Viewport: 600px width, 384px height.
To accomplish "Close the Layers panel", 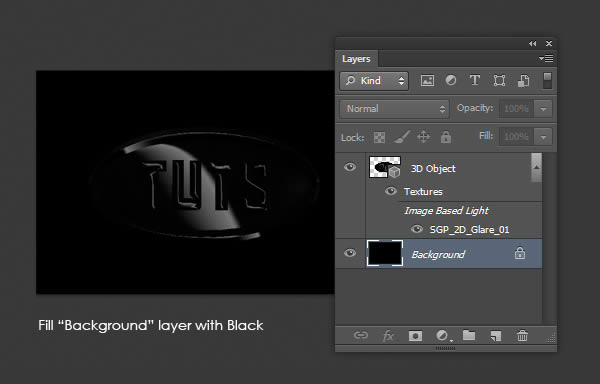I will pos(549,44).
